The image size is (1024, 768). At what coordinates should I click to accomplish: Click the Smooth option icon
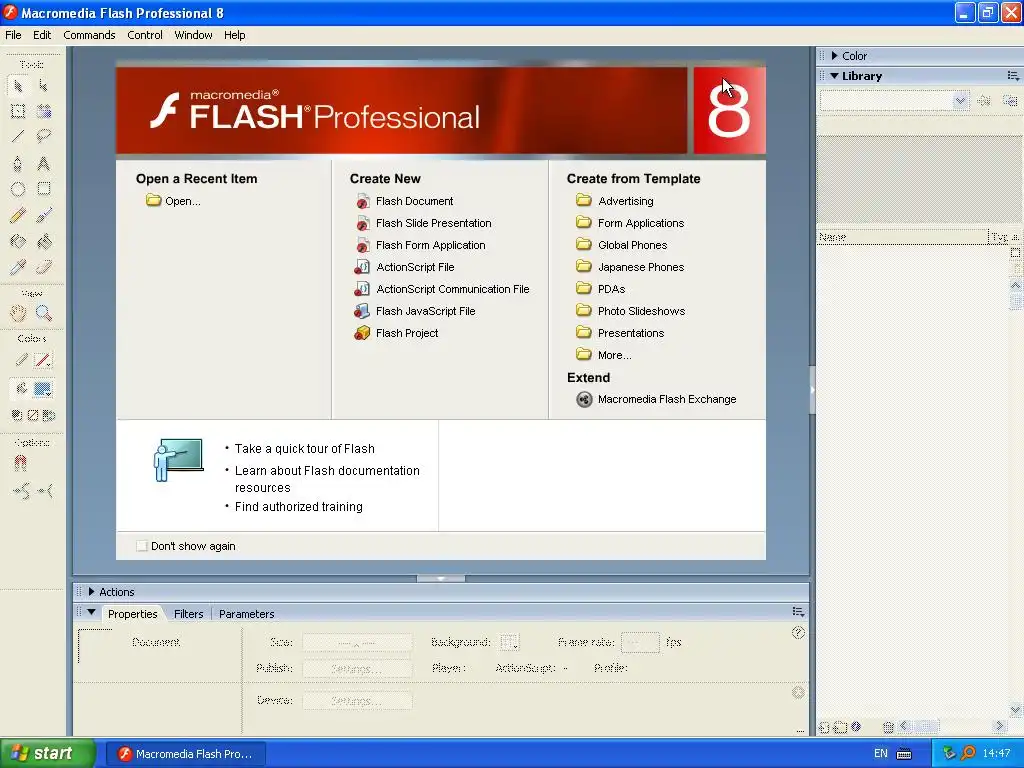(21, 490)
